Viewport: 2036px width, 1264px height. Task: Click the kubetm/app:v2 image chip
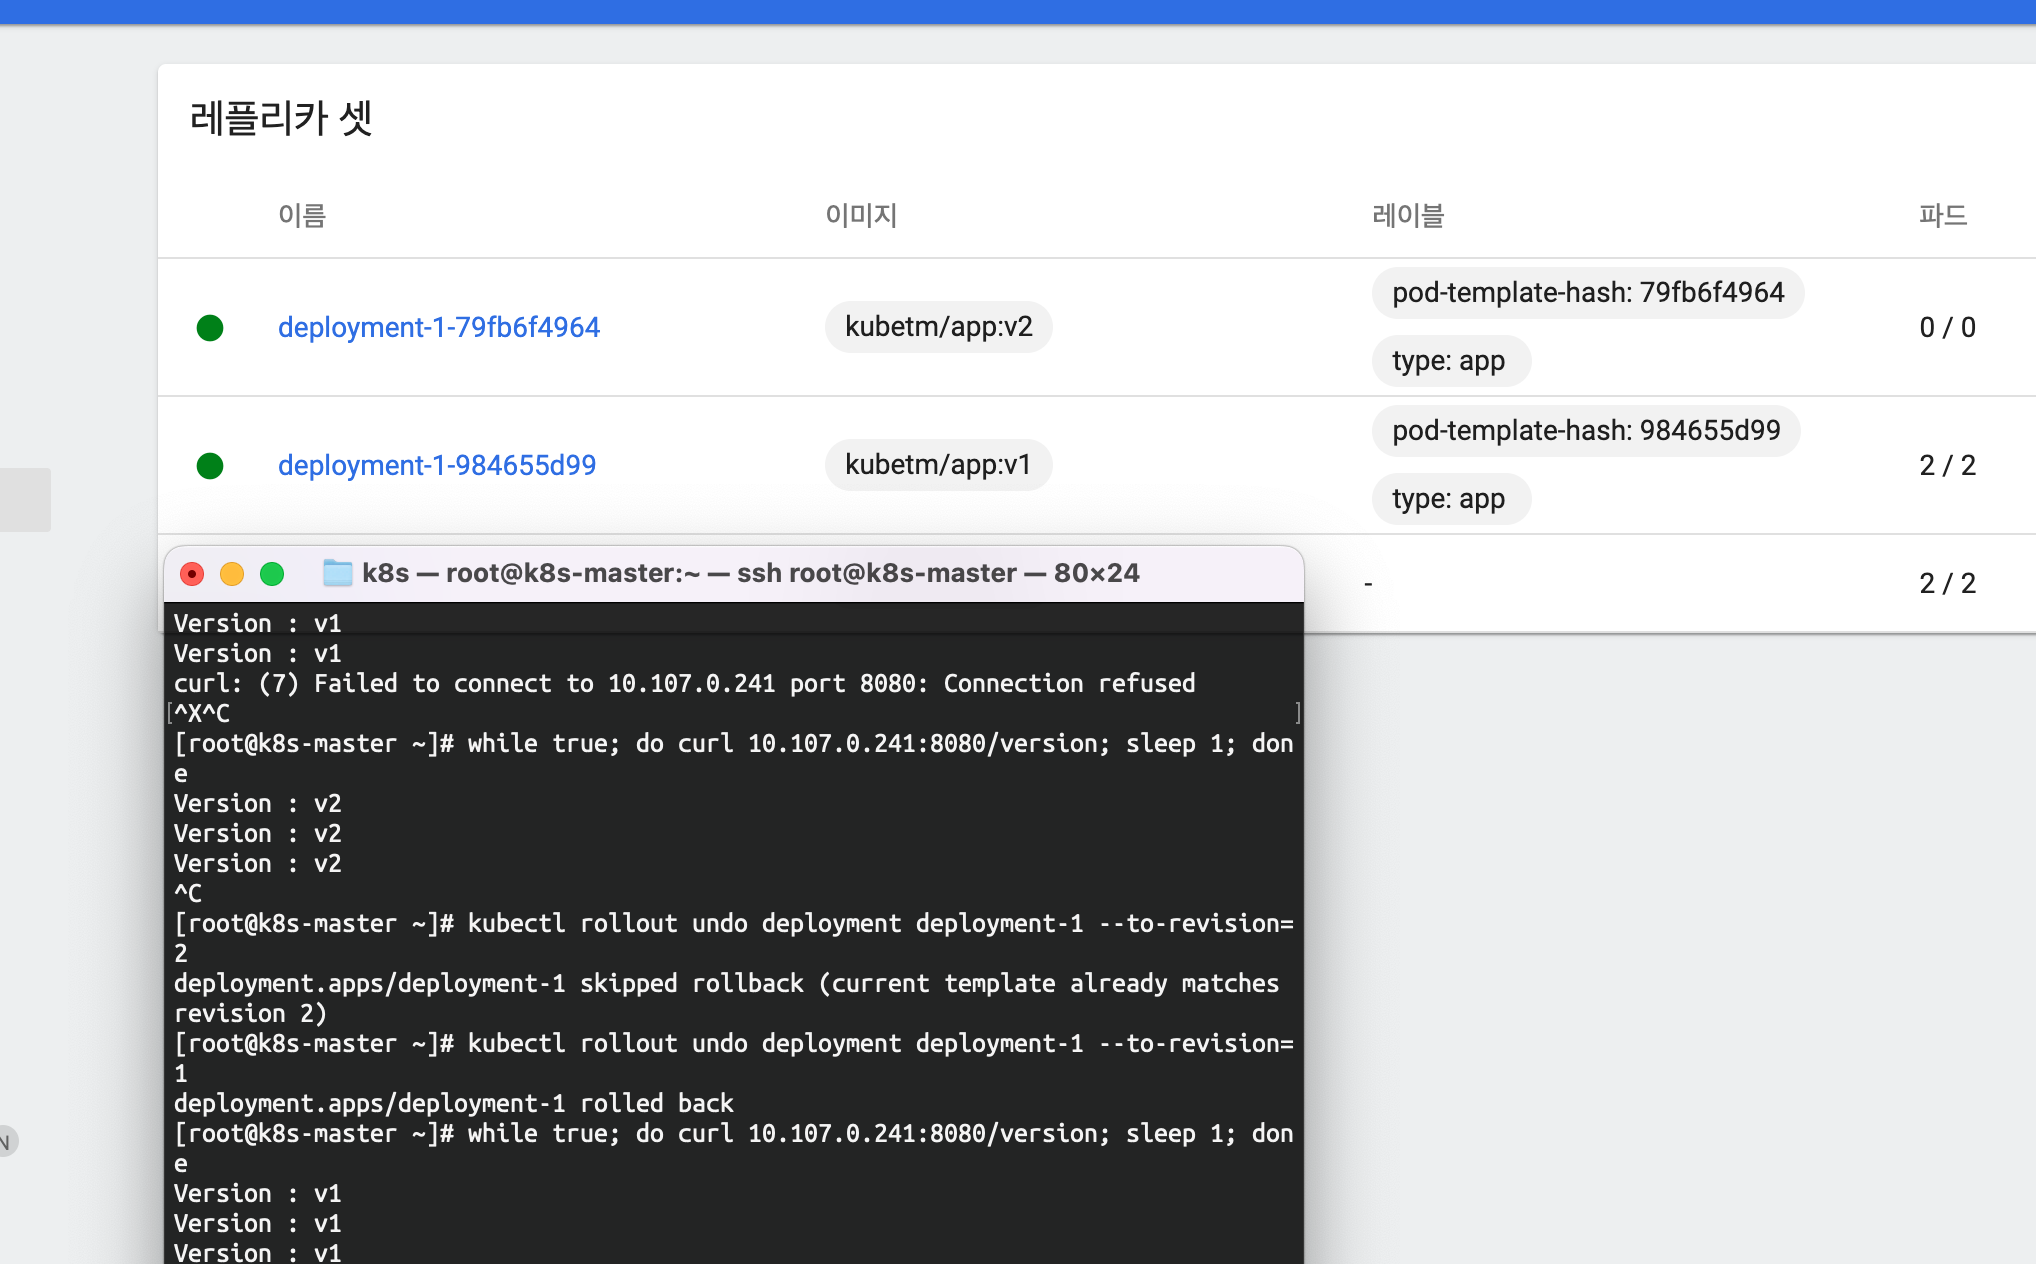coord(938,327)
